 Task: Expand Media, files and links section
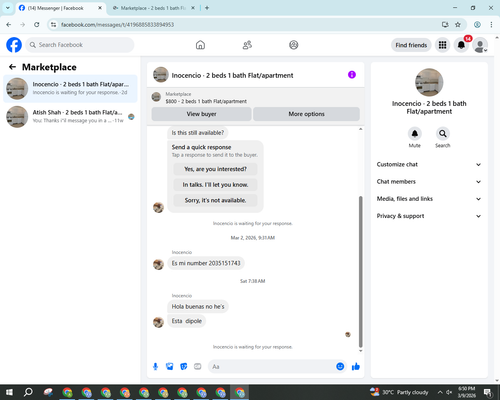point(429,199)
